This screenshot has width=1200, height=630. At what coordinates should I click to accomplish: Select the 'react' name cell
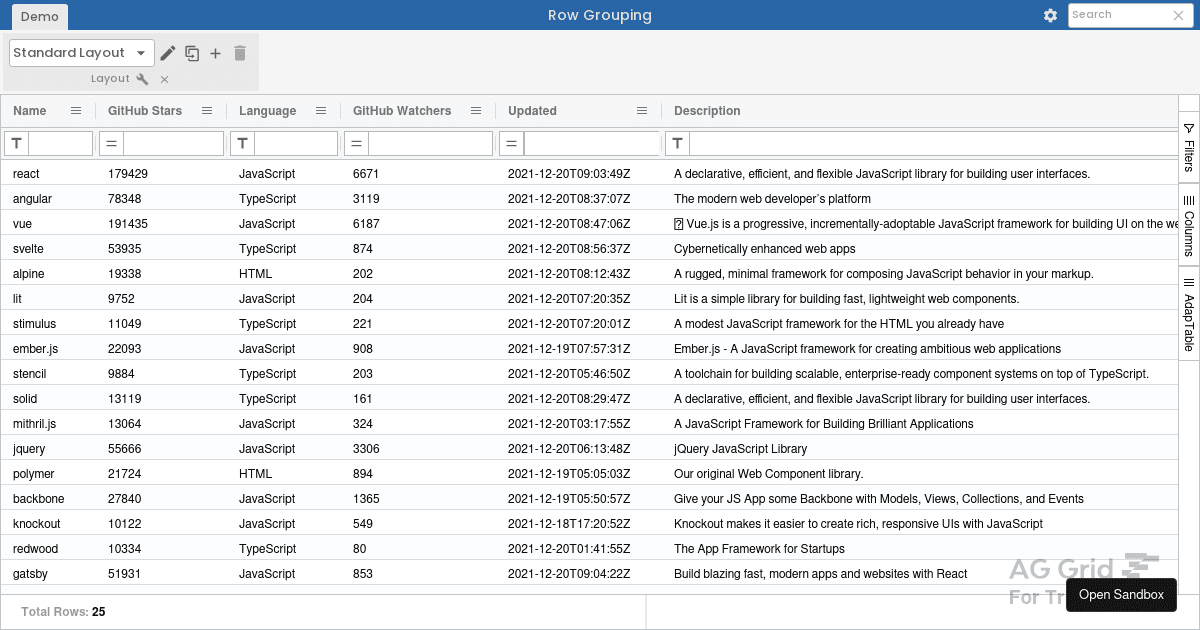[x=48, y=174]
